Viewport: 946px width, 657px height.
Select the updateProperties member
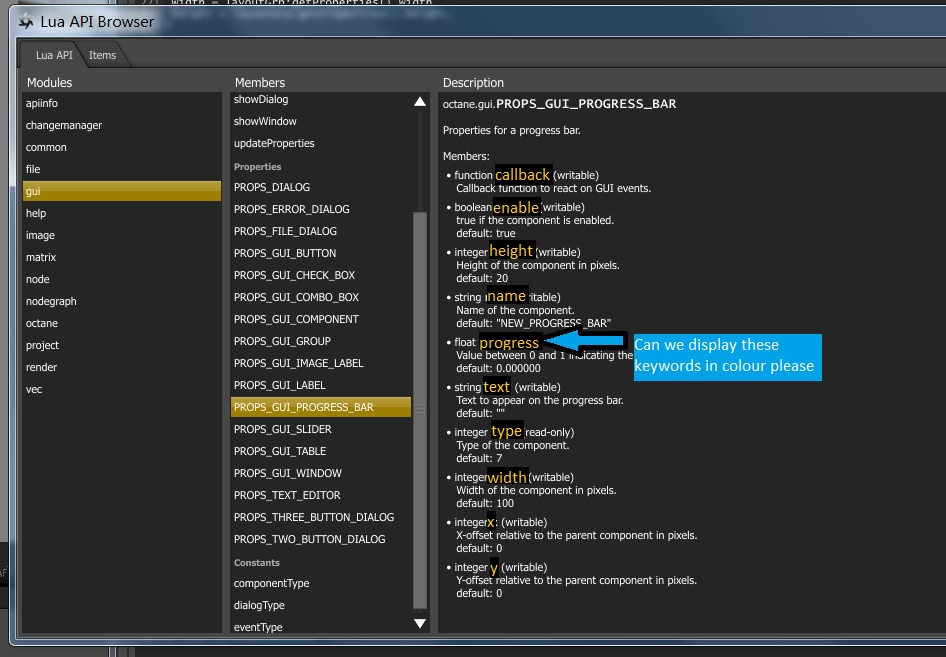[321, 144]
